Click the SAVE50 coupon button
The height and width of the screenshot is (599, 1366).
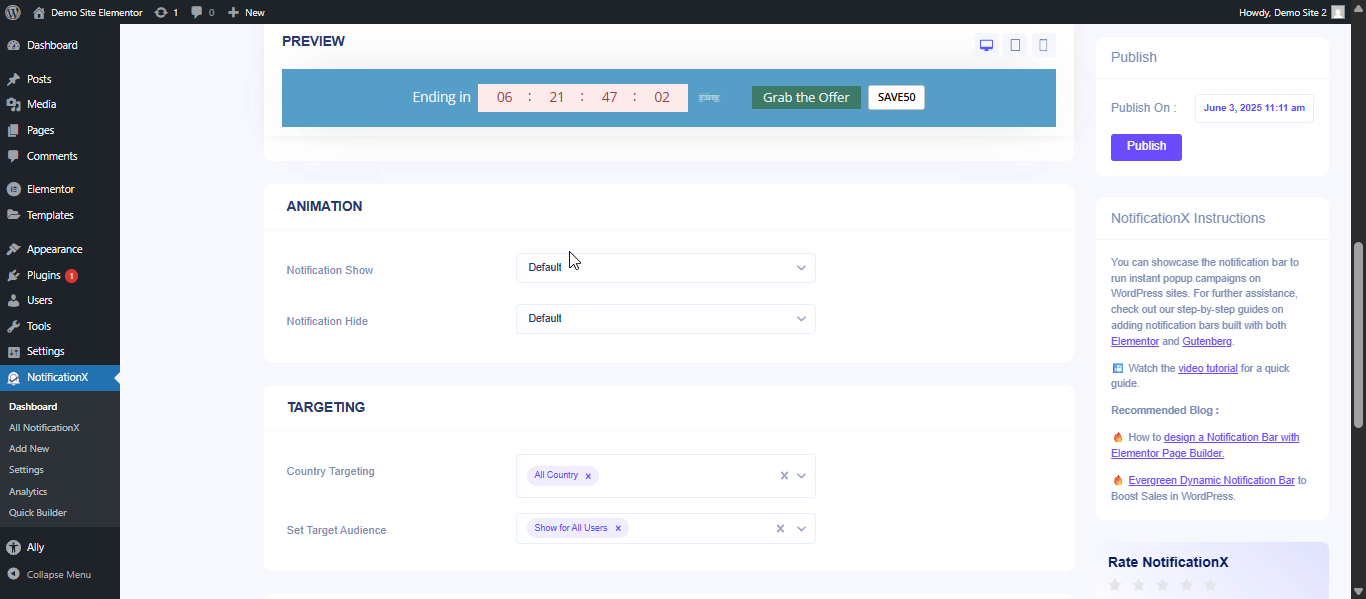point(896,97)
